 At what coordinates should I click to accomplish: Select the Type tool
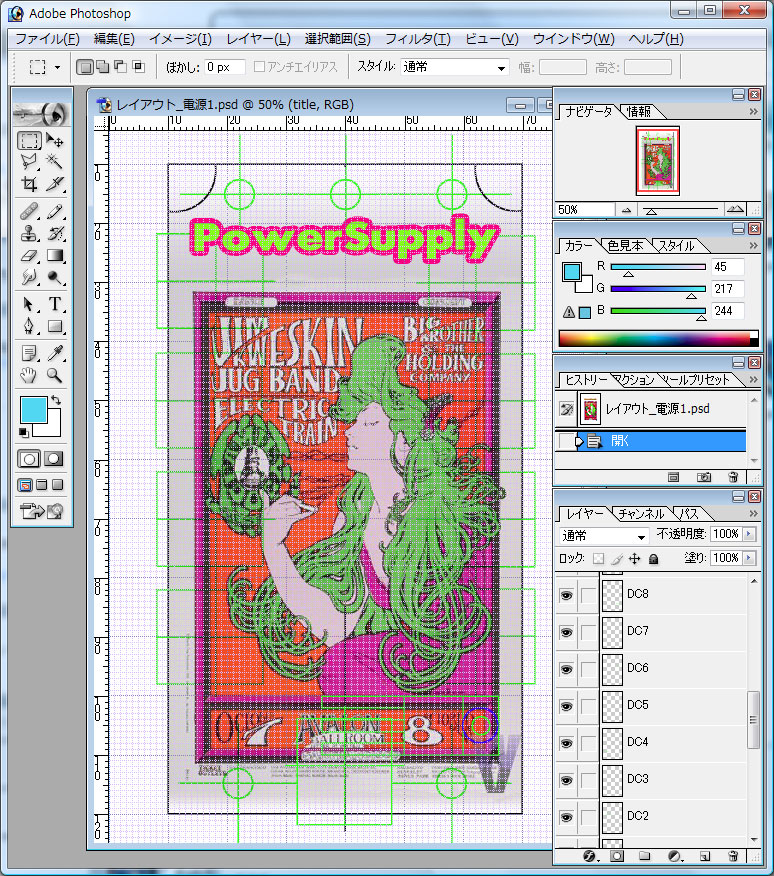tap(55, 304)
